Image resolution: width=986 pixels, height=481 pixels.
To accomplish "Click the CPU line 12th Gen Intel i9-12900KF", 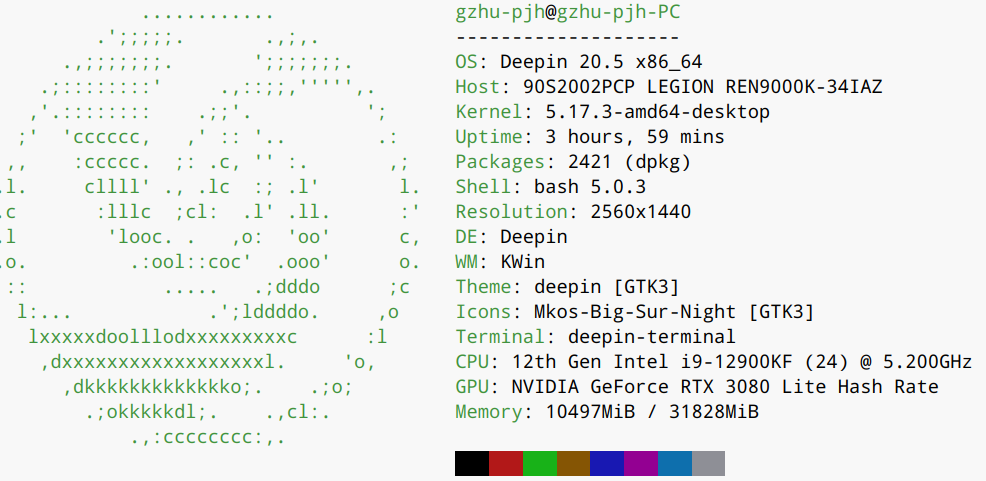I will click(x=714, y=362).
